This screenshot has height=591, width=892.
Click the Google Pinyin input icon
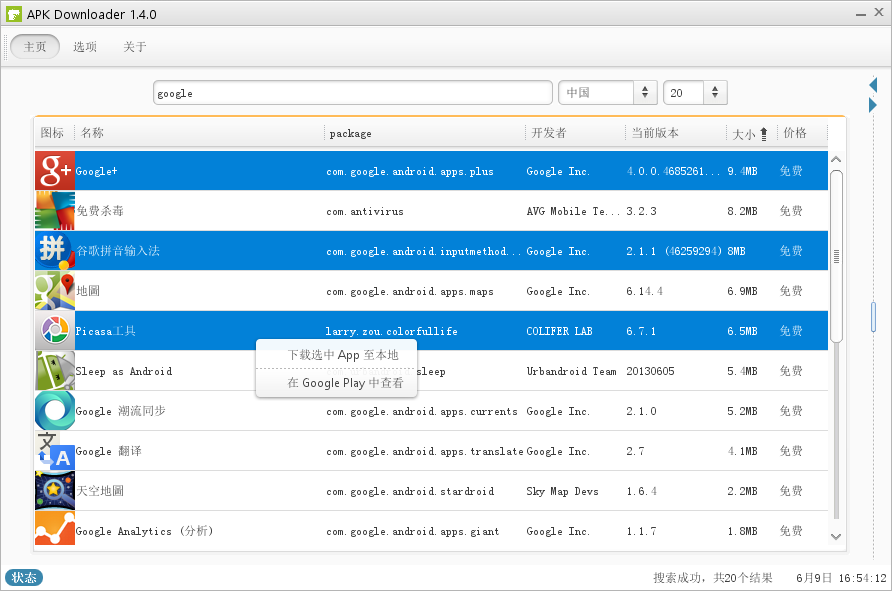(x=55, y=250)
